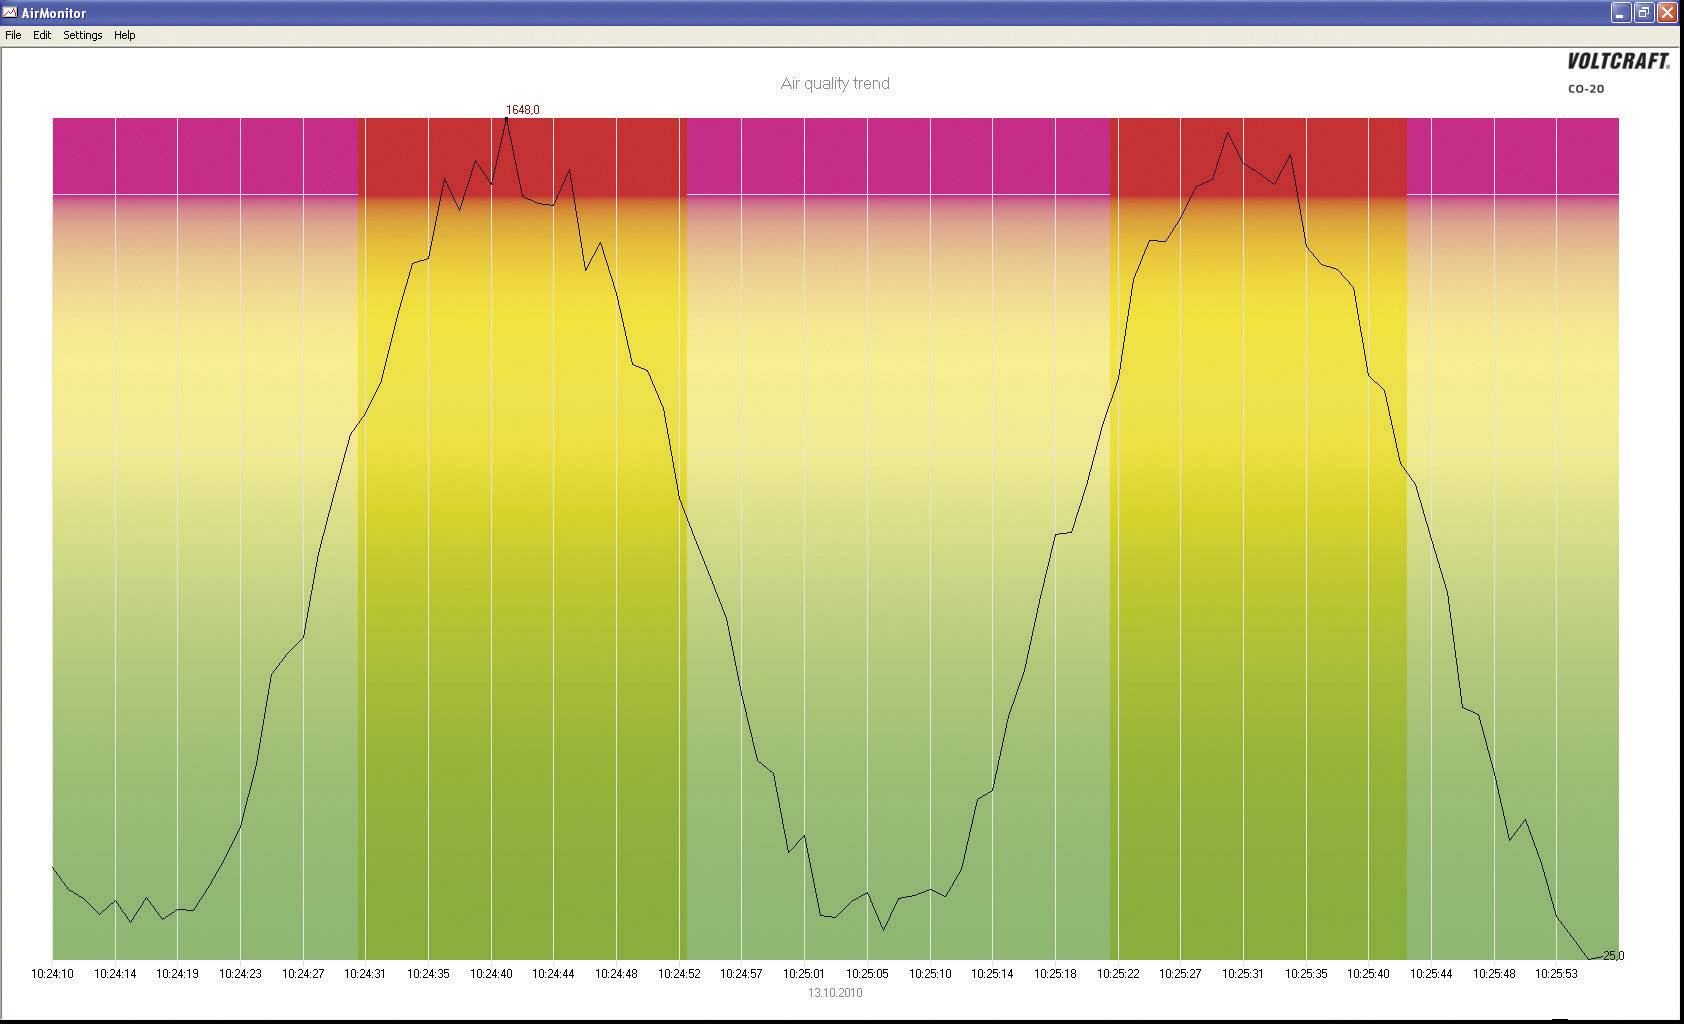
Task: Open the Settings menu
Action: tap(83, 35)
